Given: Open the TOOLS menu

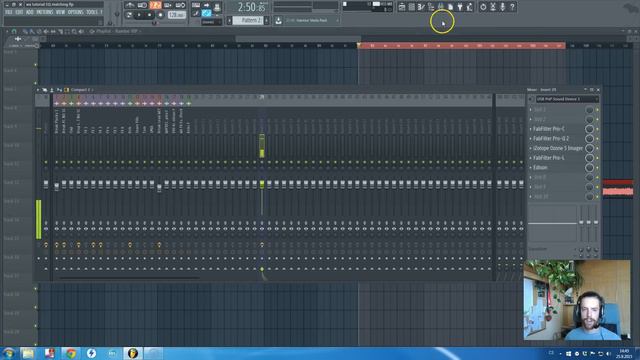Looking at the screenshot, I should [x=92, y=12].
